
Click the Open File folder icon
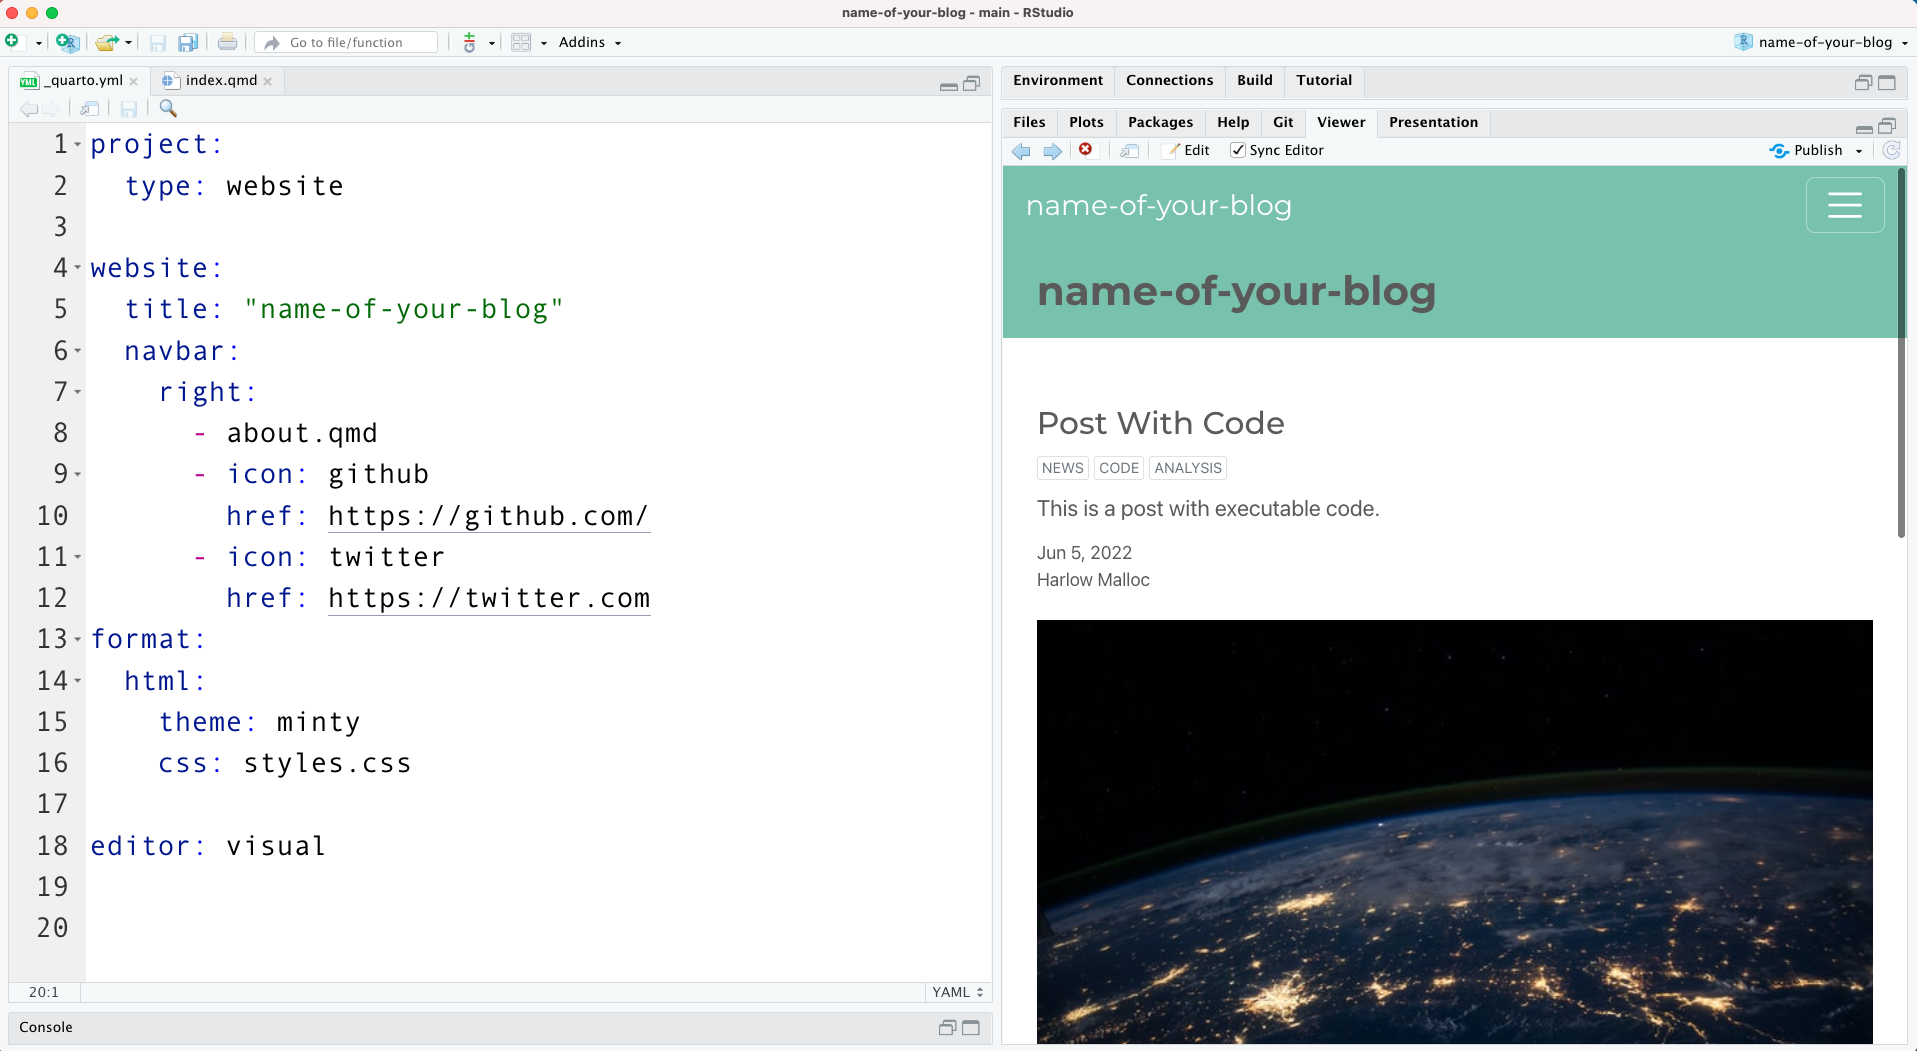106,42
